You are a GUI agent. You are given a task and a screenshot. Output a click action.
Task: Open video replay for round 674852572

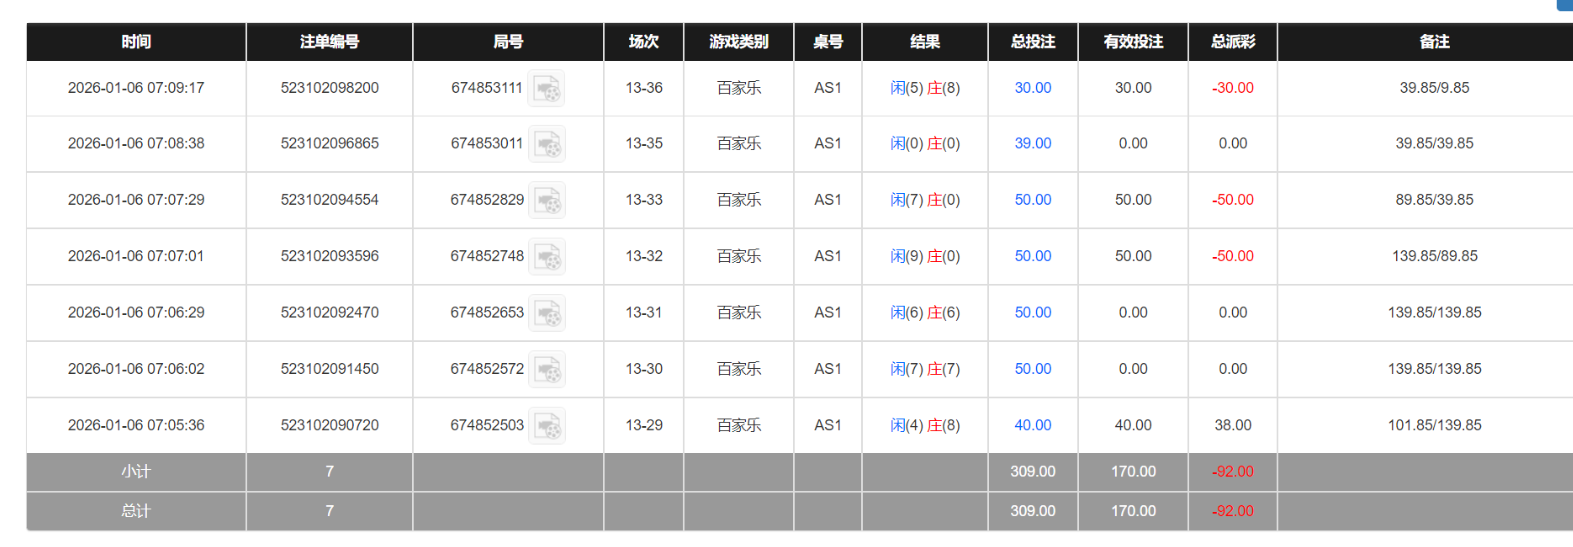546,370
